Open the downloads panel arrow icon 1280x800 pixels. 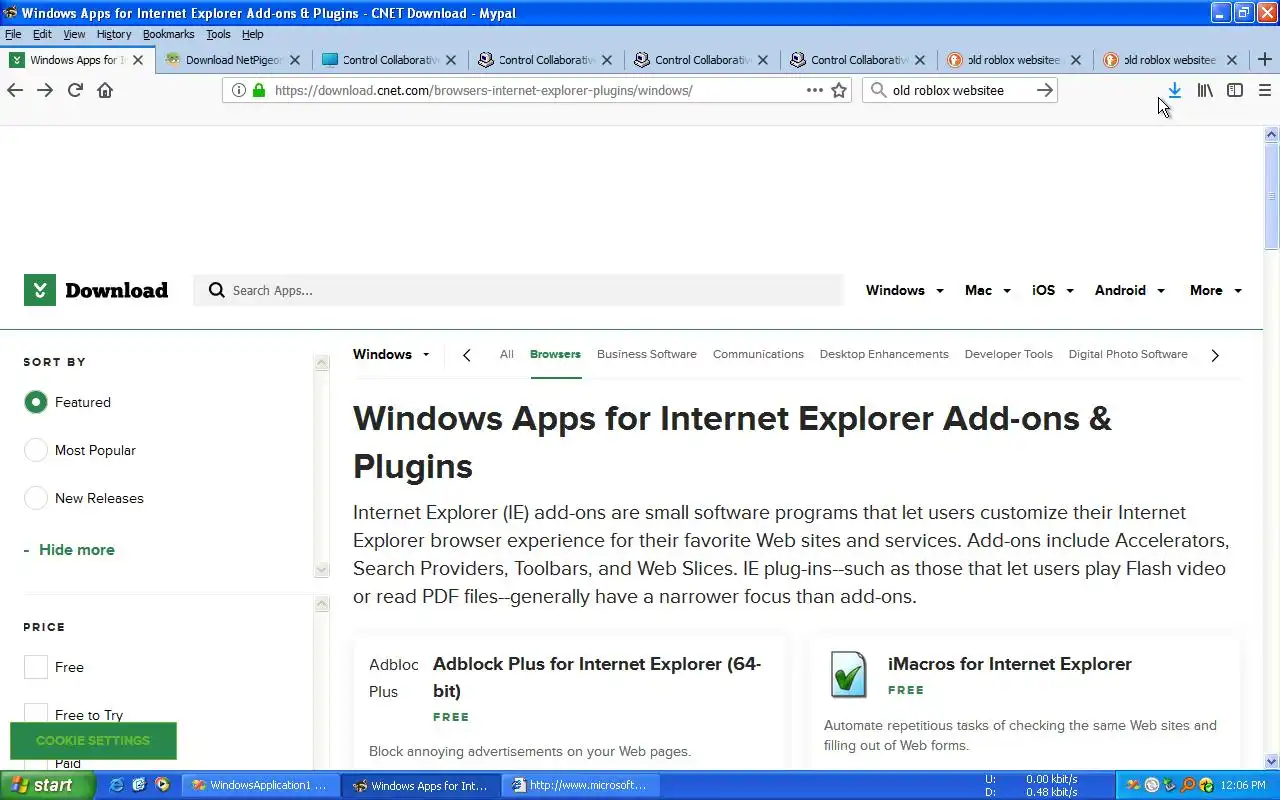pos(1175,90)
